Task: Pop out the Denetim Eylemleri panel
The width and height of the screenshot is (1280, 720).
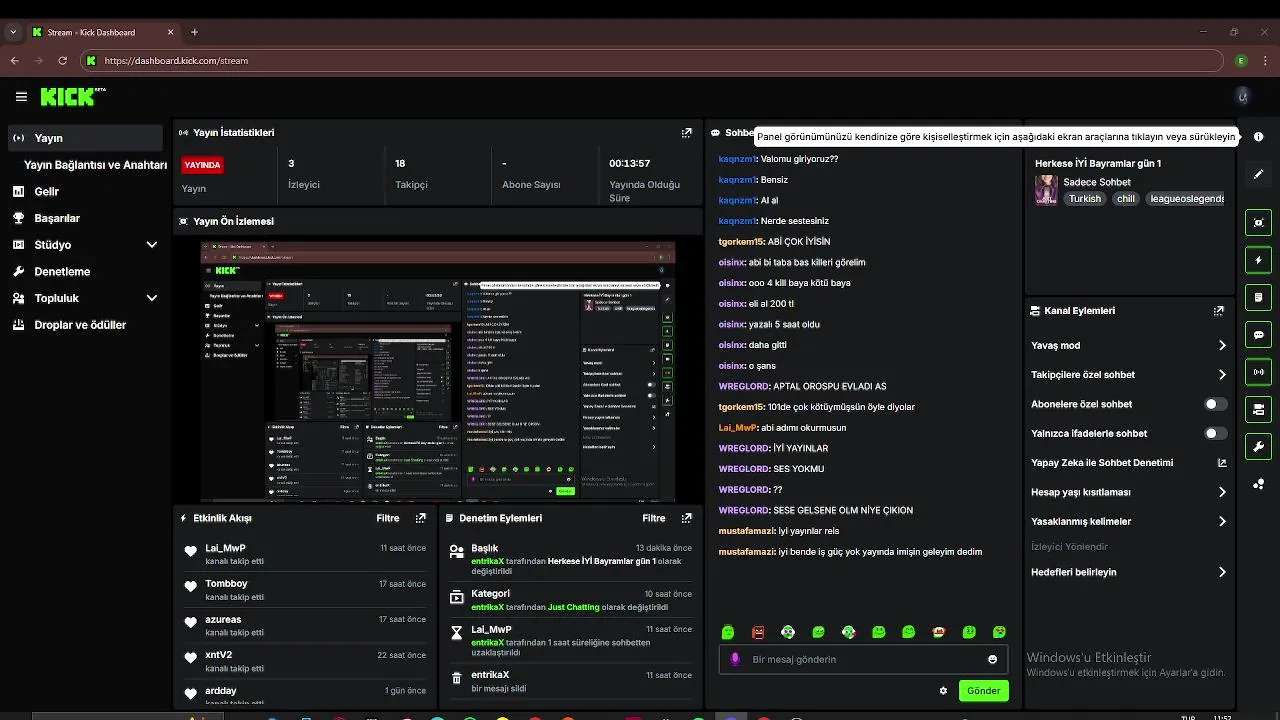Action: pos(686,518)
